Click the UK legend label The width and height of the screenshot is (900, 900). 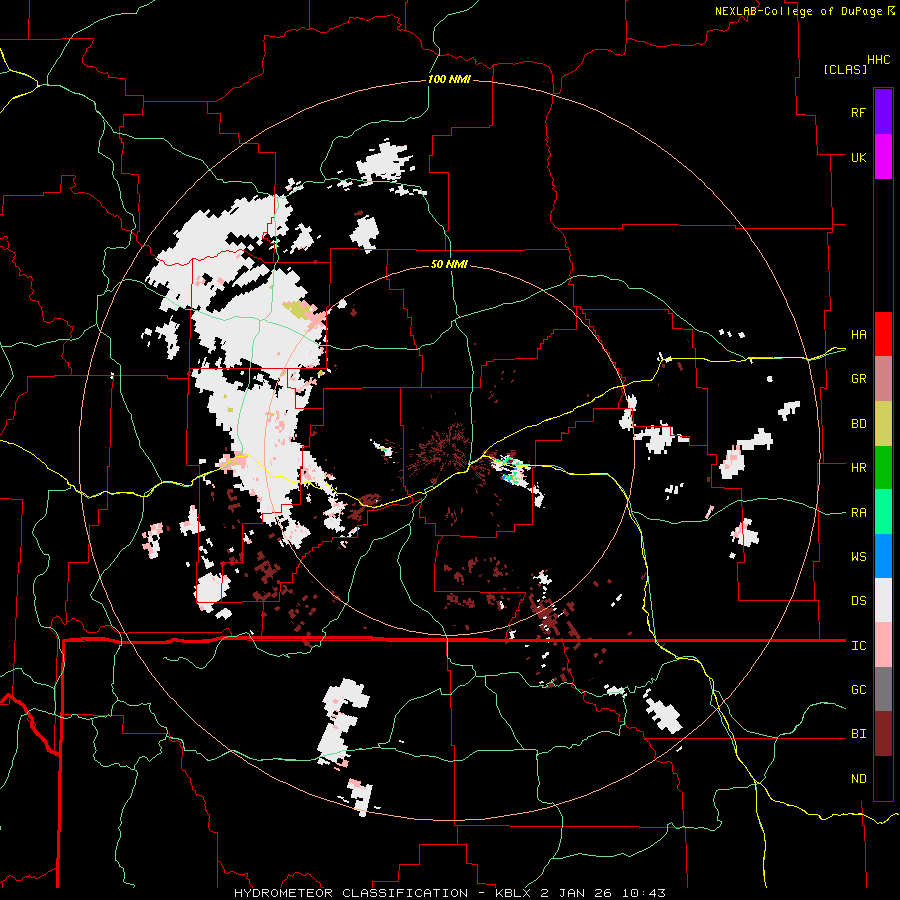coord(858,157)
